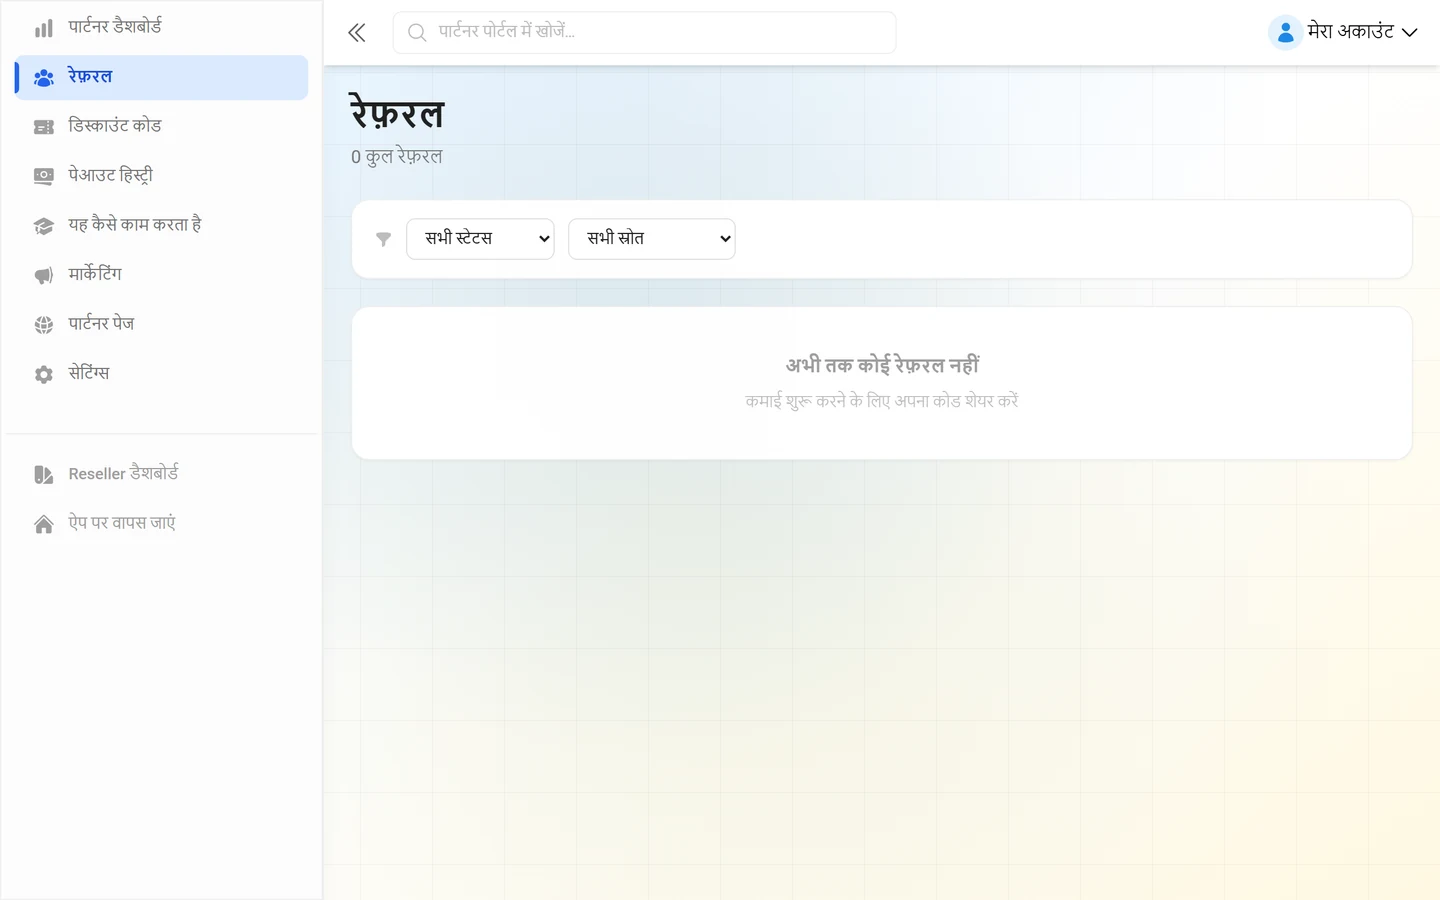Click the user avatar icon
The height and width of the screenshot is (900, 1440).
pyautogui.click(x=1285, y=32)
